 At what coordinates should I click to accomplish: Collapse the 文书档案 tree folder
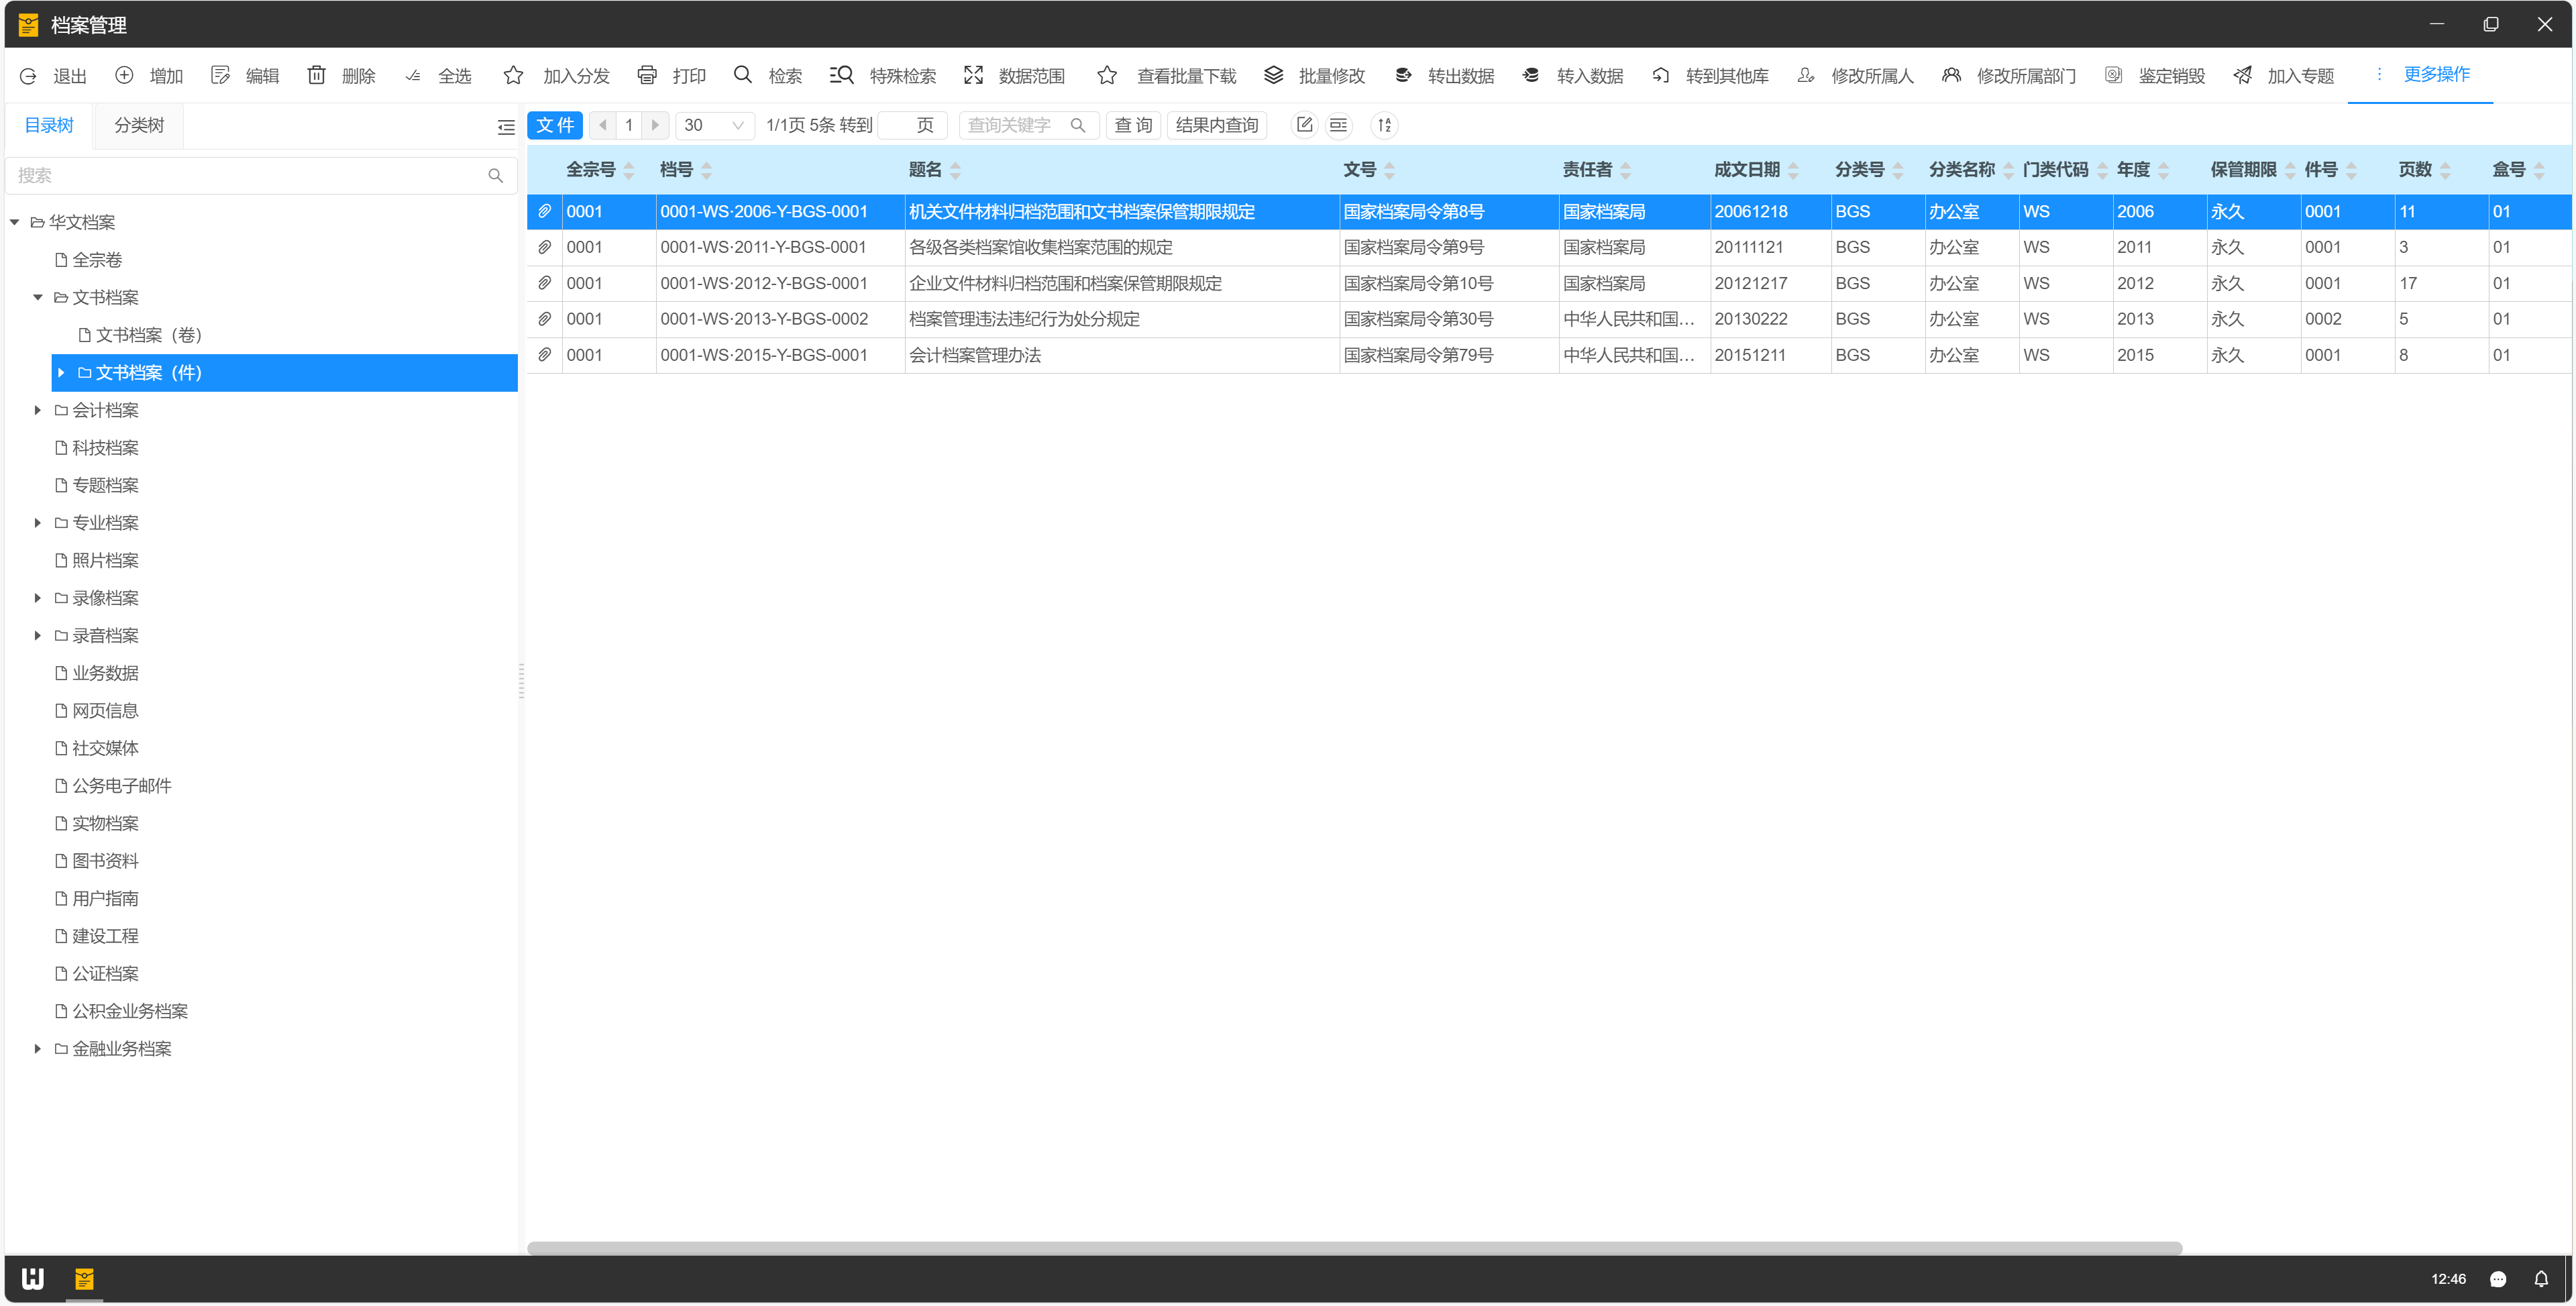point(38,297)
